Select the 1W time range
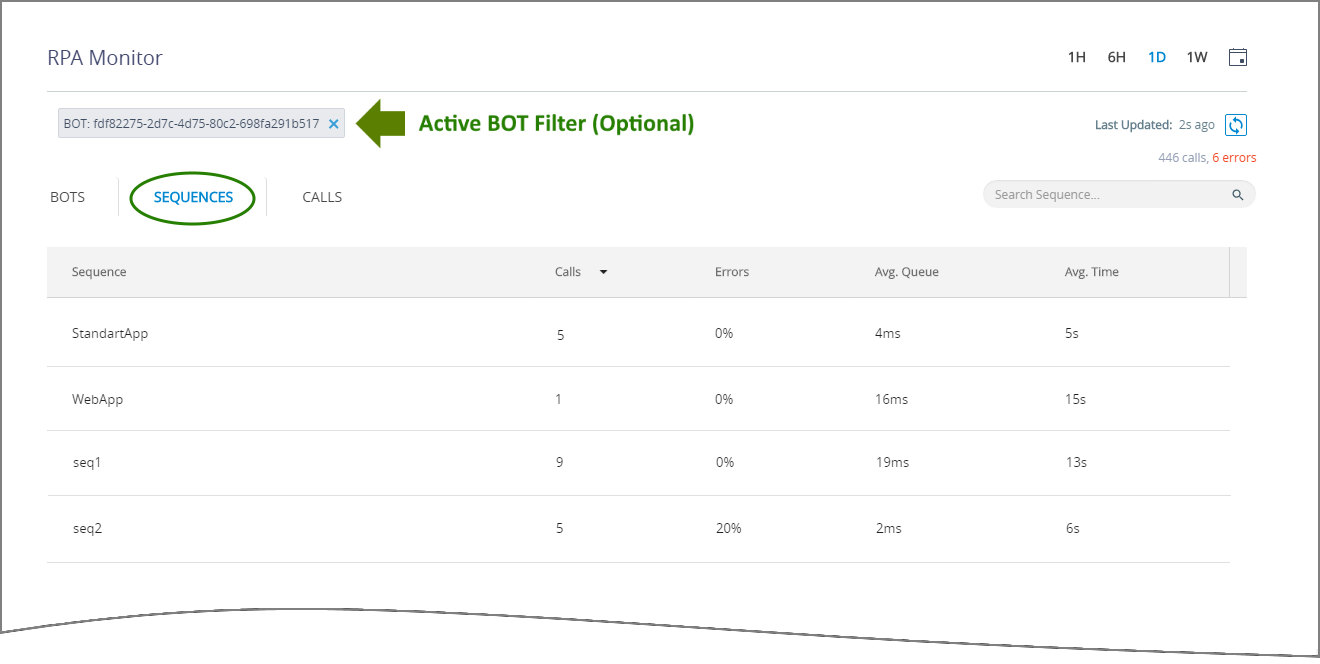The height and width of the screenshot is (664, 1320). click(x=1197, y=57)
